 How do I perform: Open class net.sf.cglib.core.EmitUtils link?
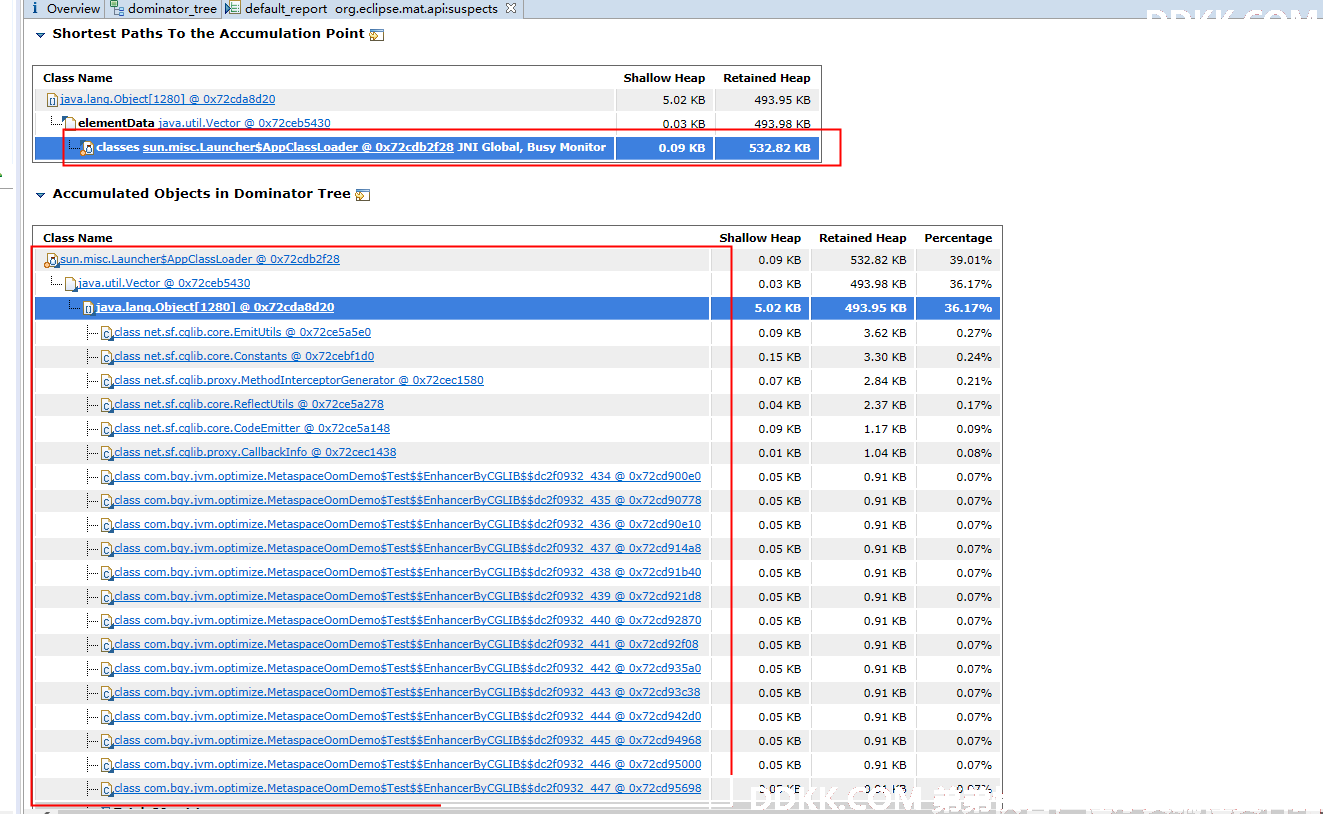point(242,332)
